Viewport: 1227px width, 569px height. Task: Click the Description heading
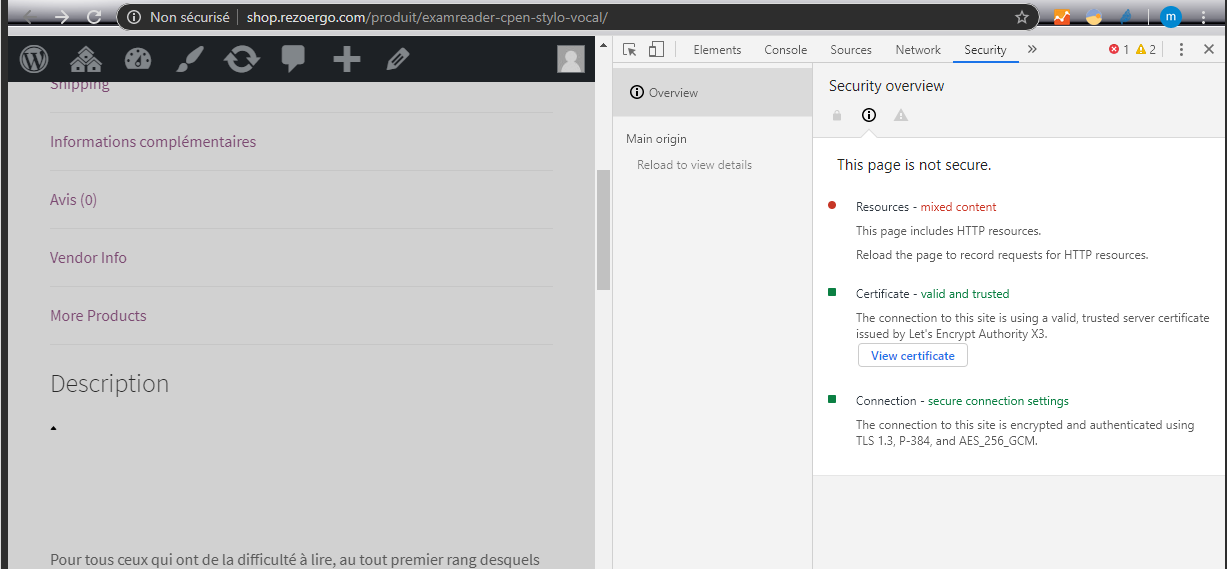[109, 384]
